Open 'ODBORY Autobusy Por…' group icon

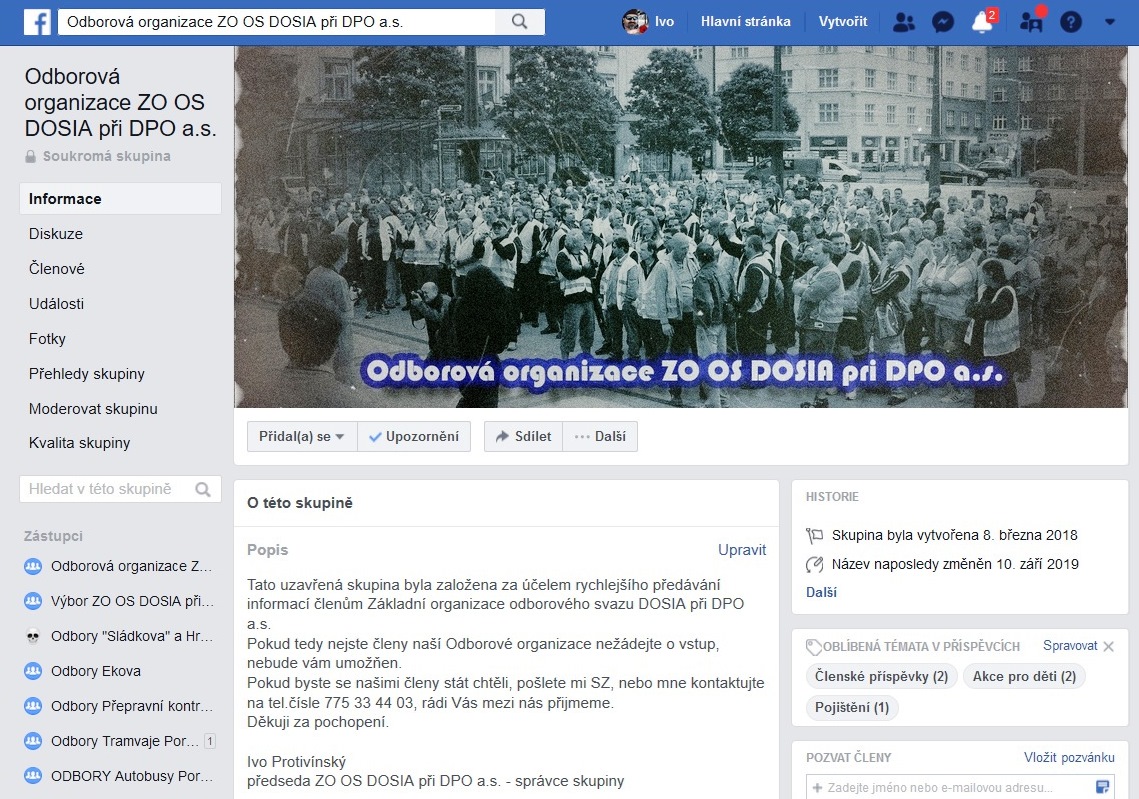click(x=33, y=776)
